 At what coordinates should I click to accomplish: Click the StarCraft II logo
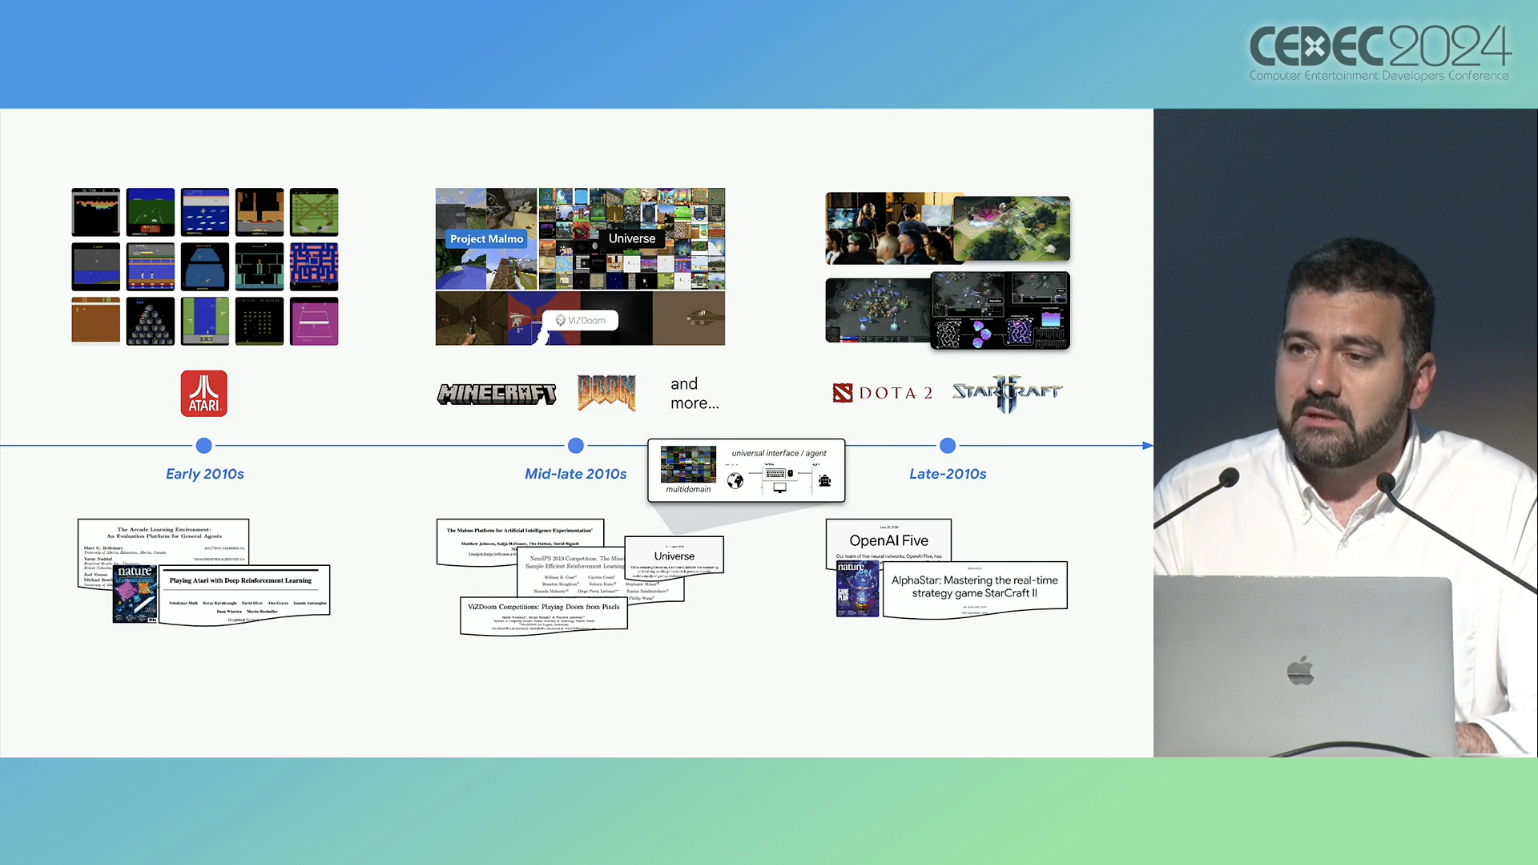point(1007,393)
